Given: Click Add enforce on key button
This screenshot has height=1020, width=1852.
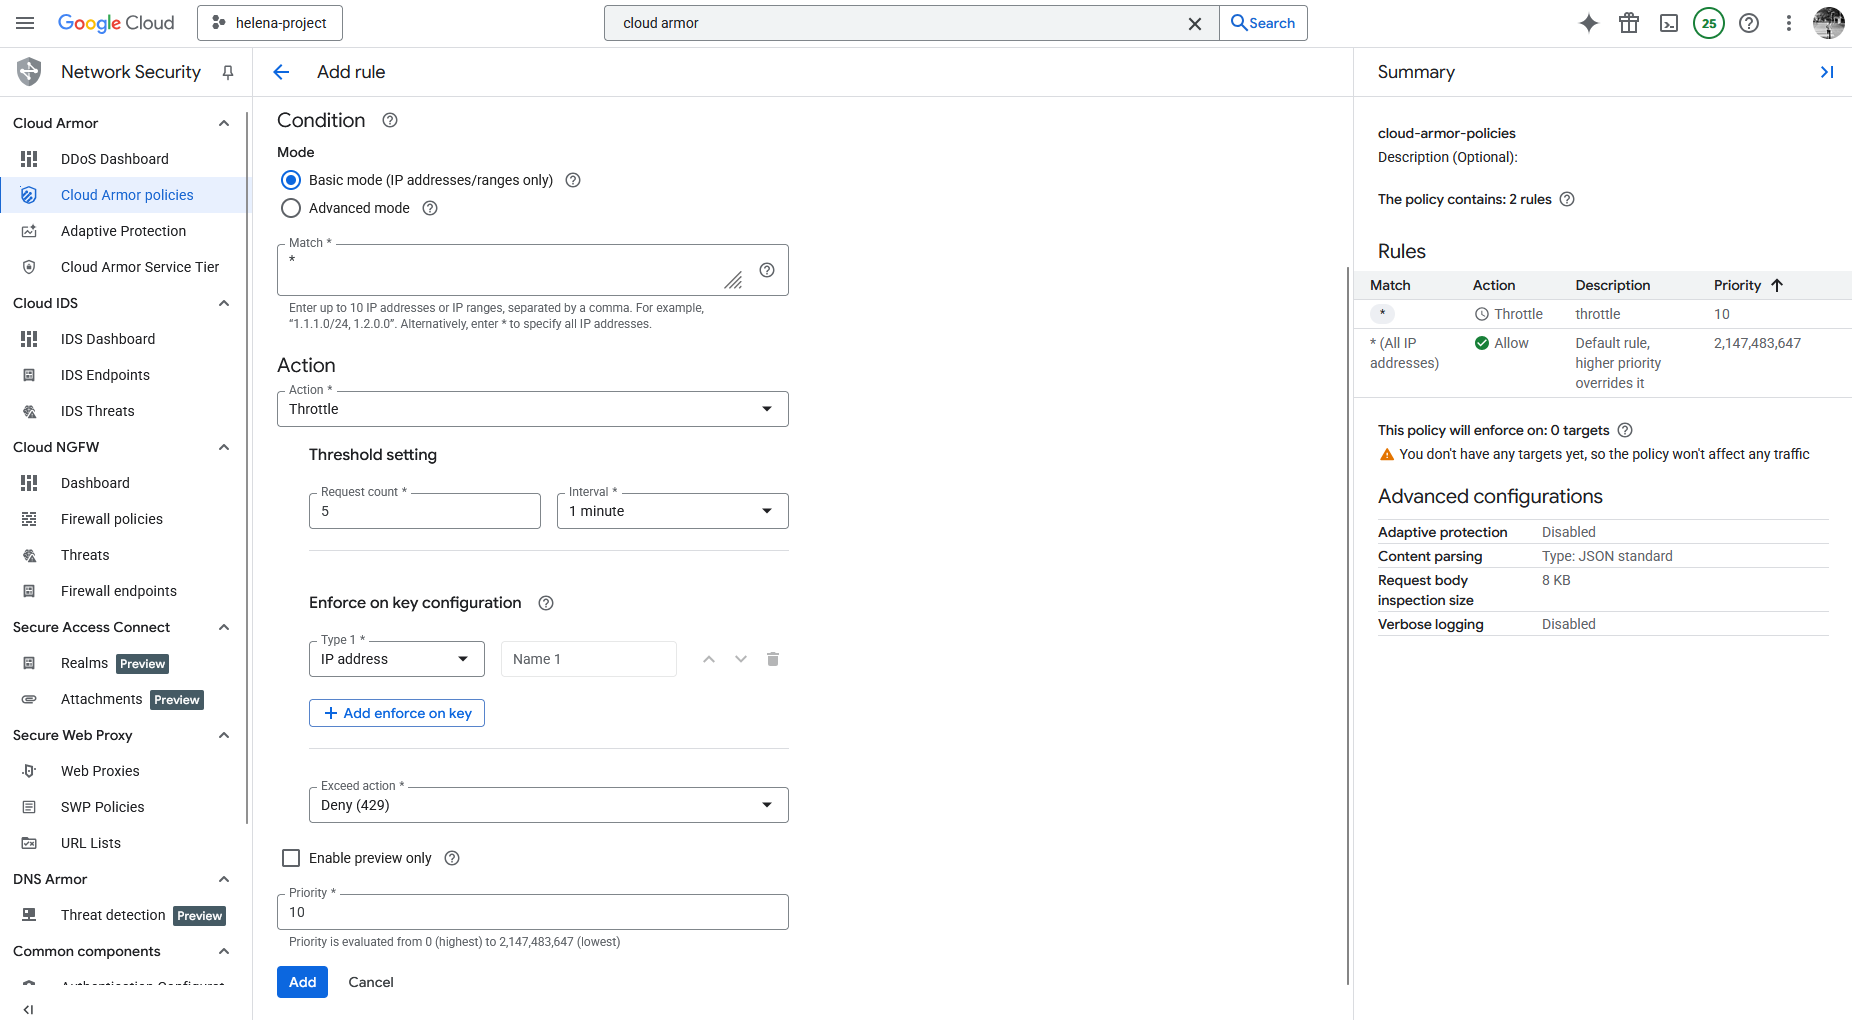Looking at the screenshot, I should pyautogui.click(x=397, y=713).
